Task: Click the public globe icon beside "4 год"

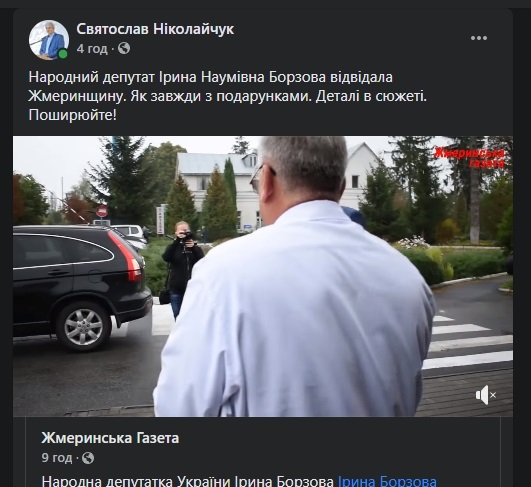Action: coord(124,48)
